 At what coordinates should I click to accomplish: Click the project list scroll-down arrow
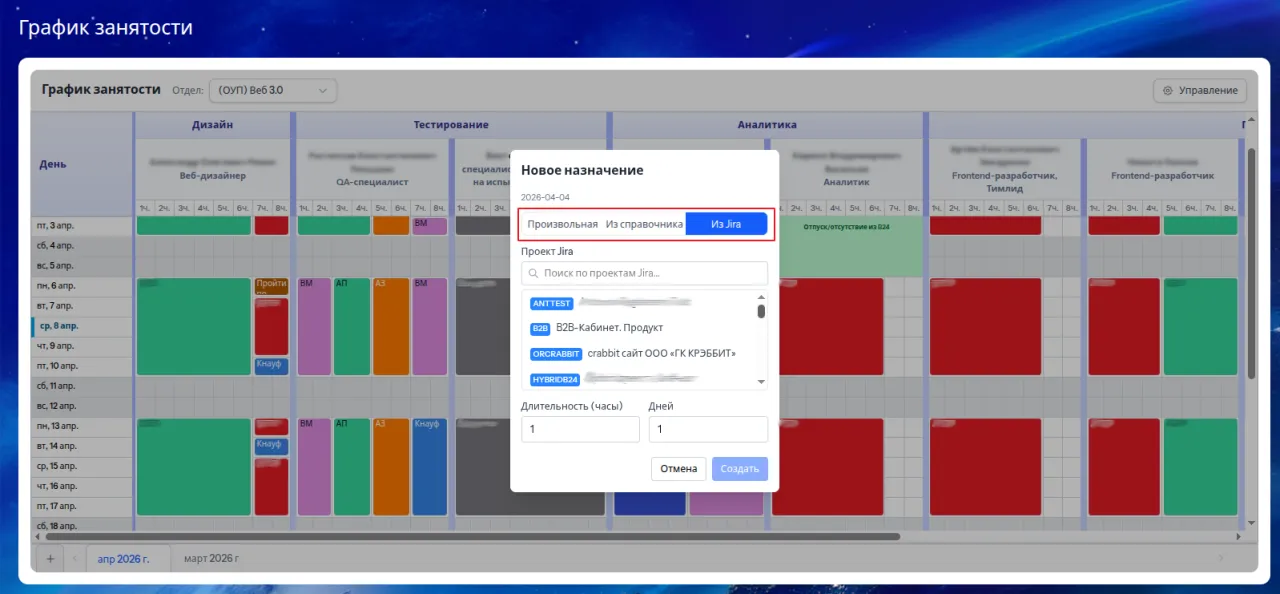click(761, 382)
